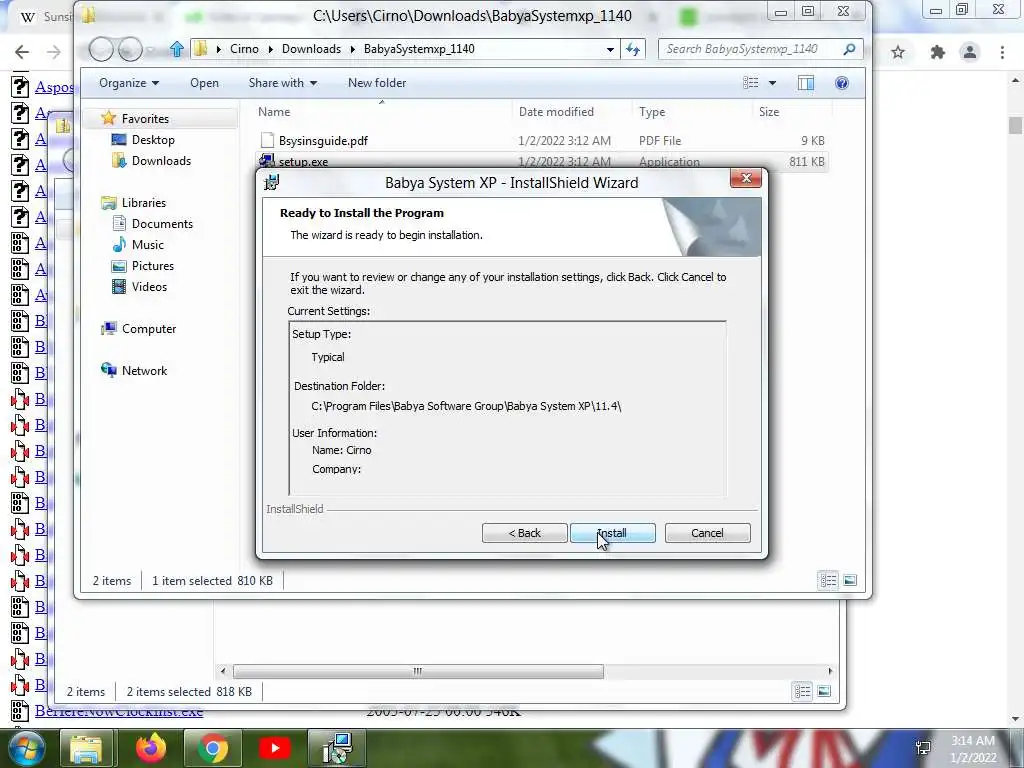Viewport: 1024px width, 768px height.
Task: Click Chrome's back arrow button
Action: [22, 52]
